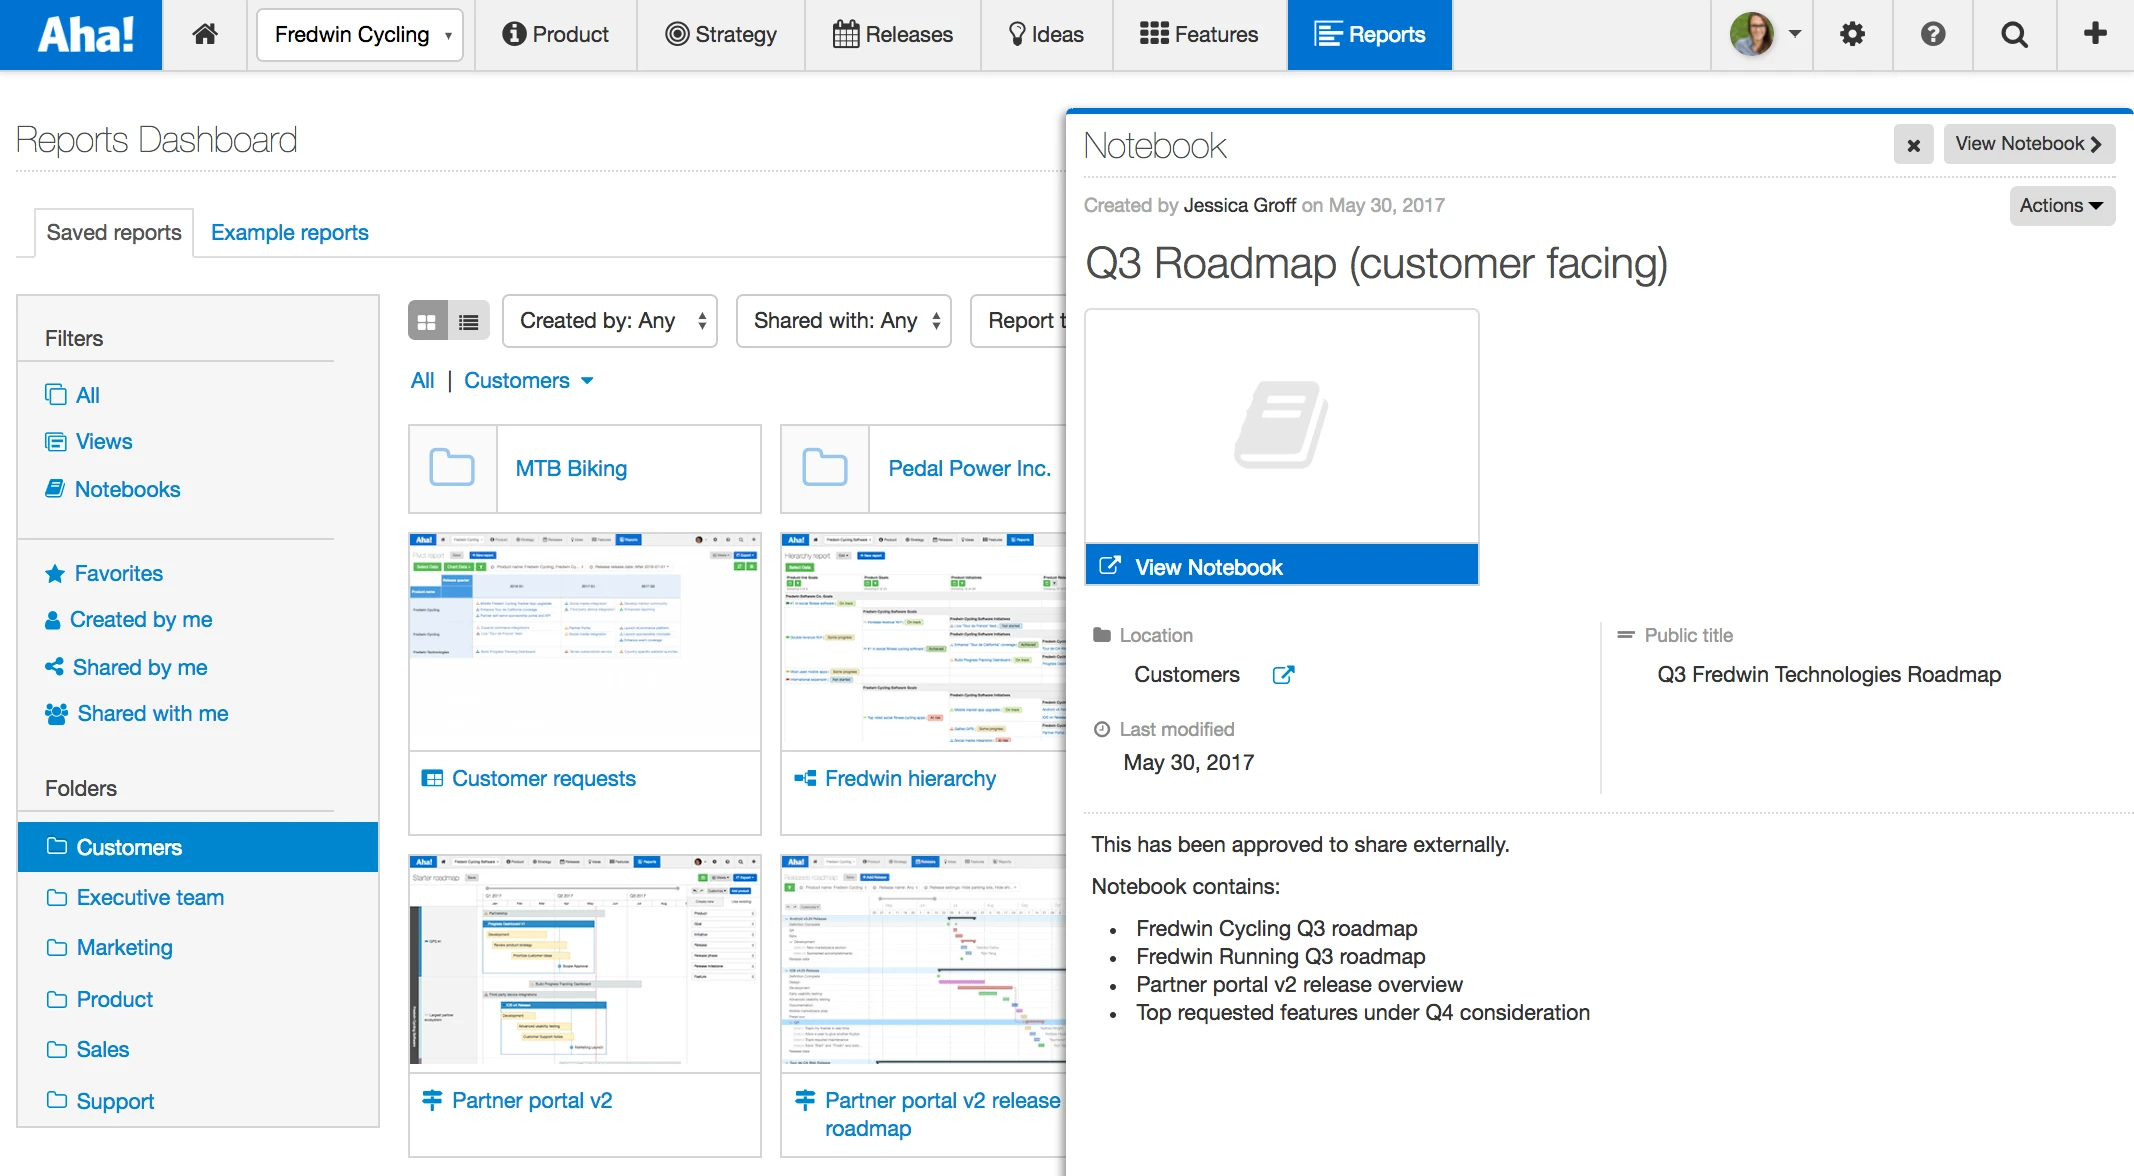Open the Created by: Any dropdown
This screenshot has height=1176, width=2134.
[609, 321]
